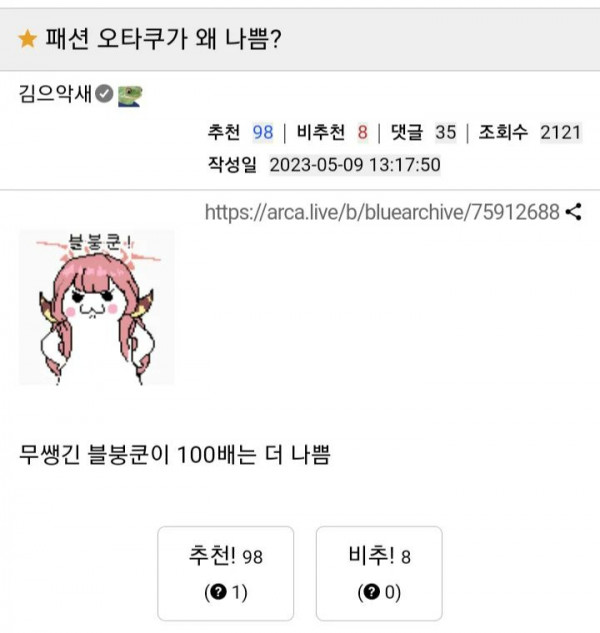Viewport: 600px width, 633px height.
Task: Open the arca.live bluearchive post link
Action: (x=382, y=212)
